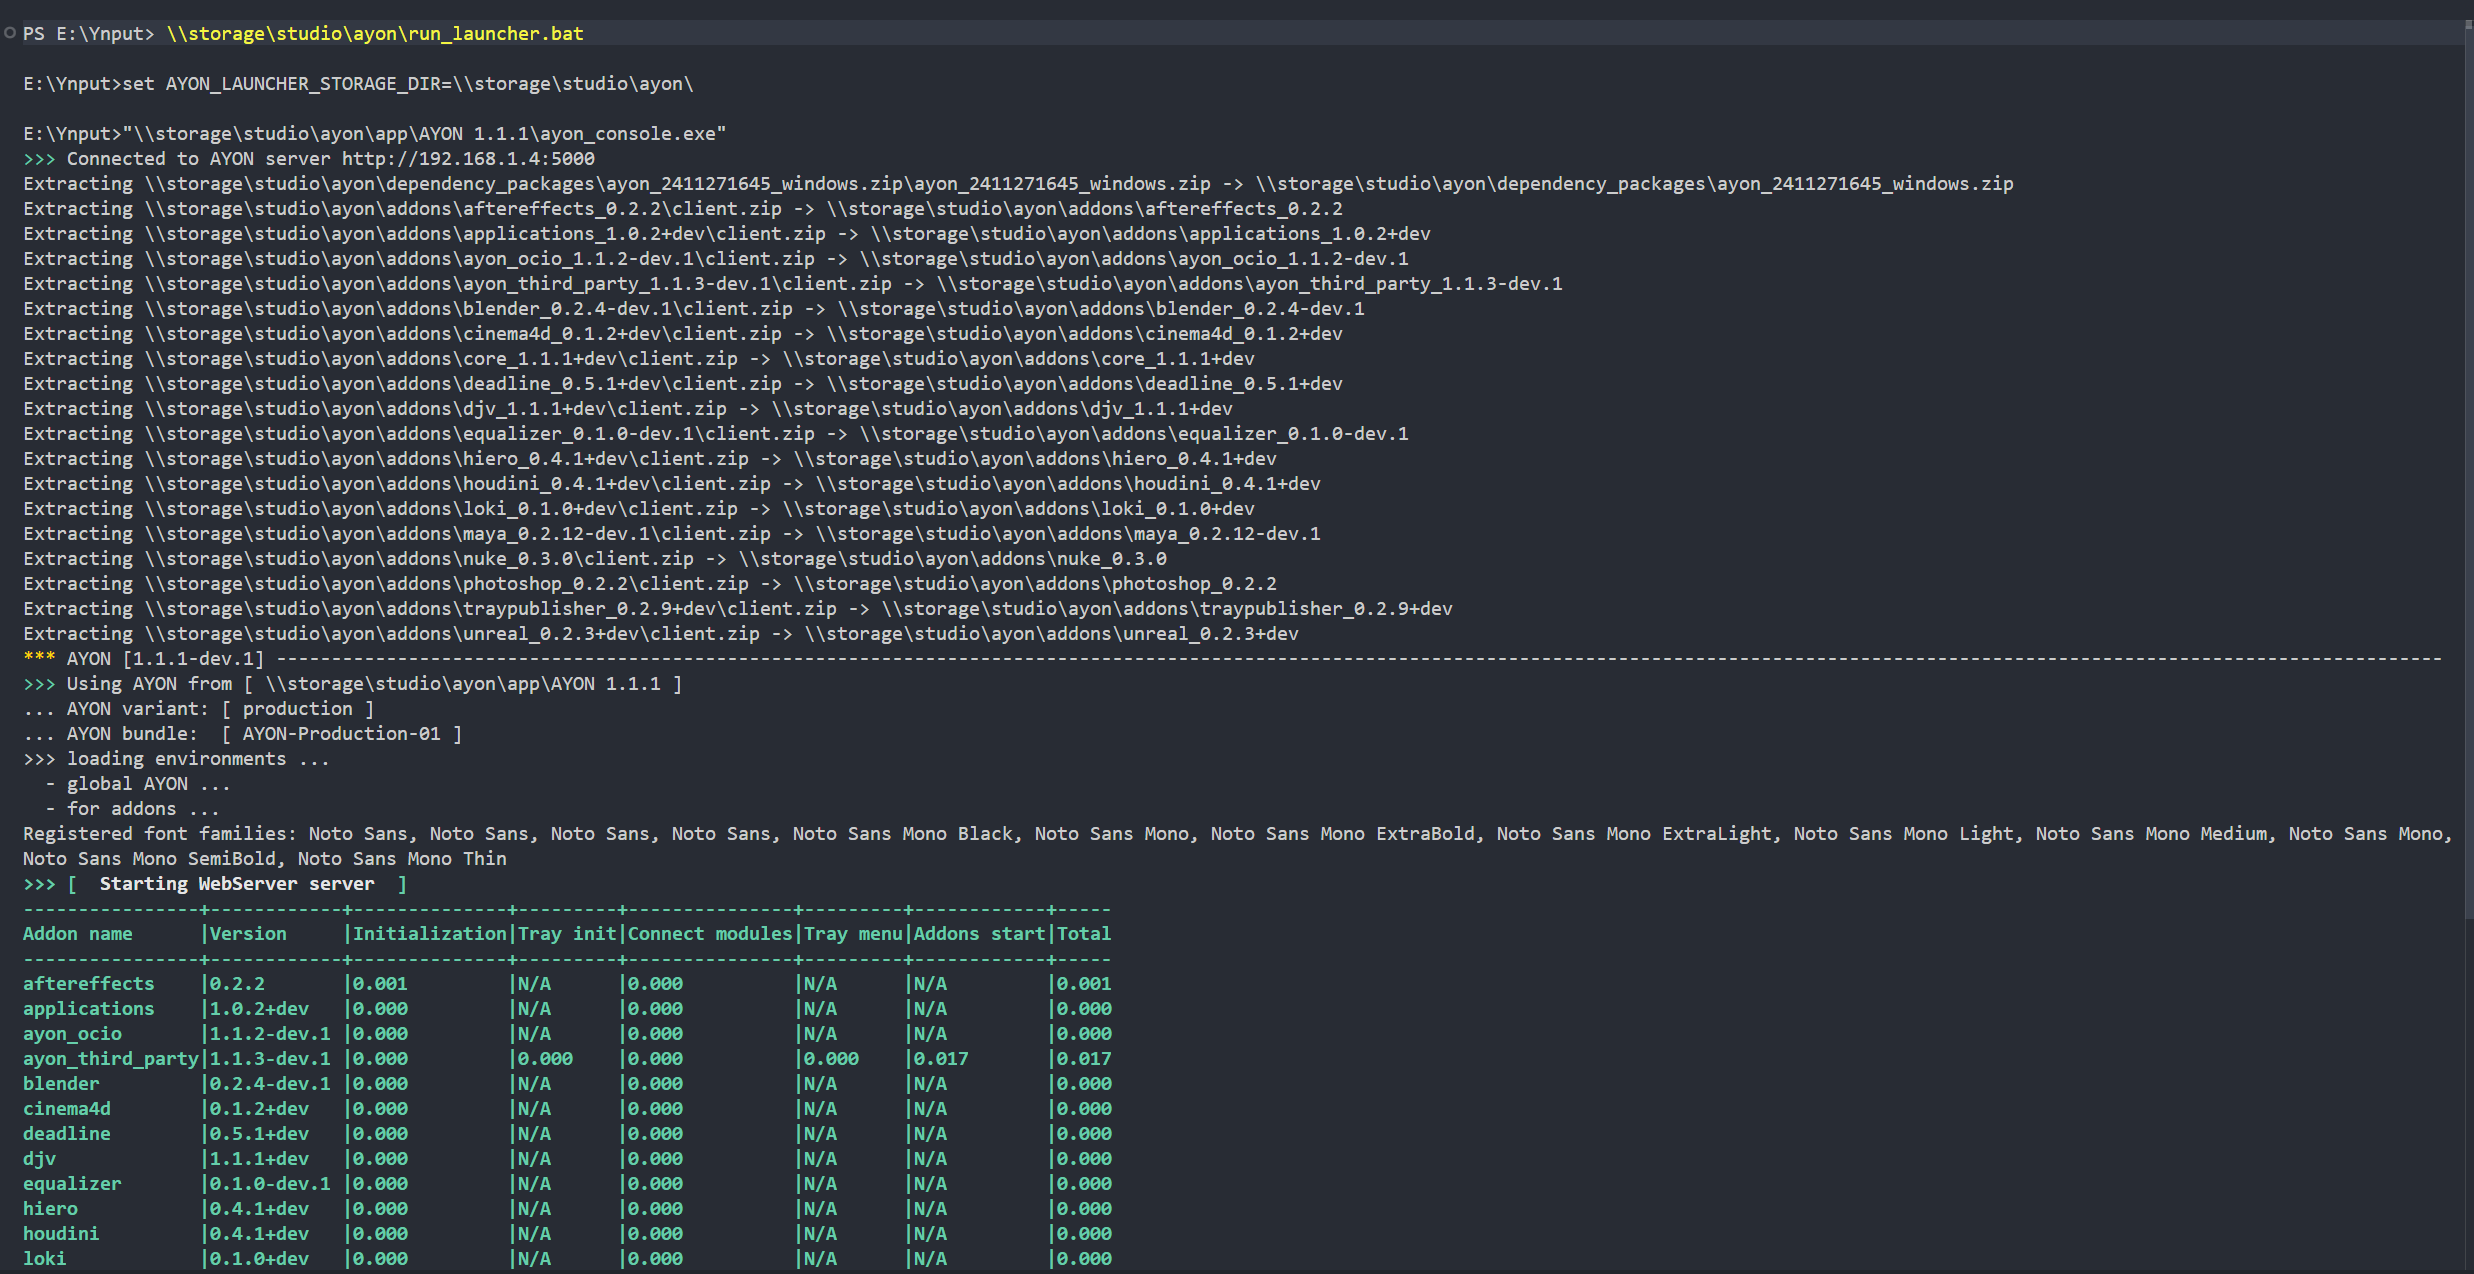Click the 'AYON [1.1.1-dev.1]' header text
Screen dimensions: 2474x1274
pos(166,658)
